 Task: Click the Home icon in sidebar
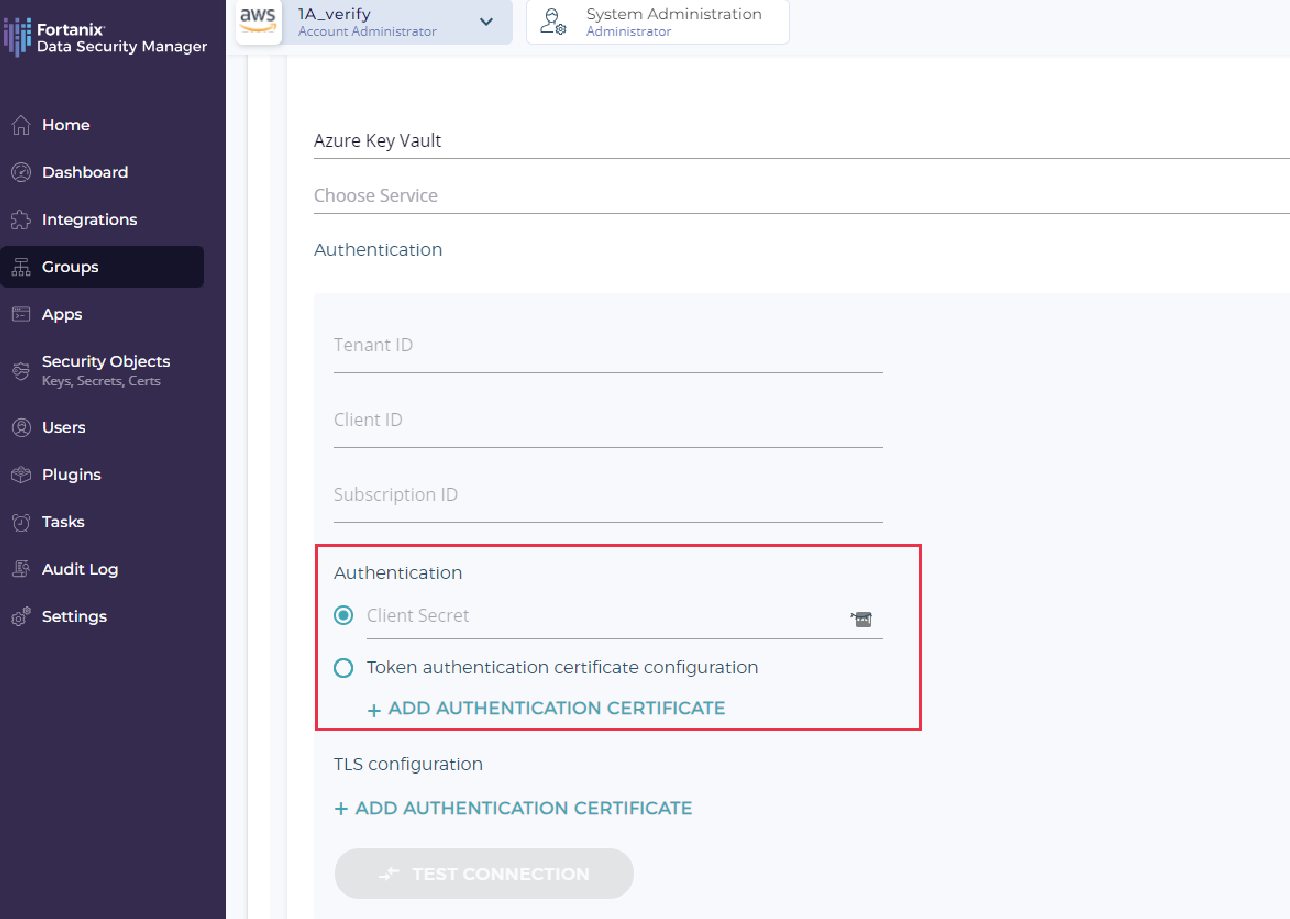(20, 125)
